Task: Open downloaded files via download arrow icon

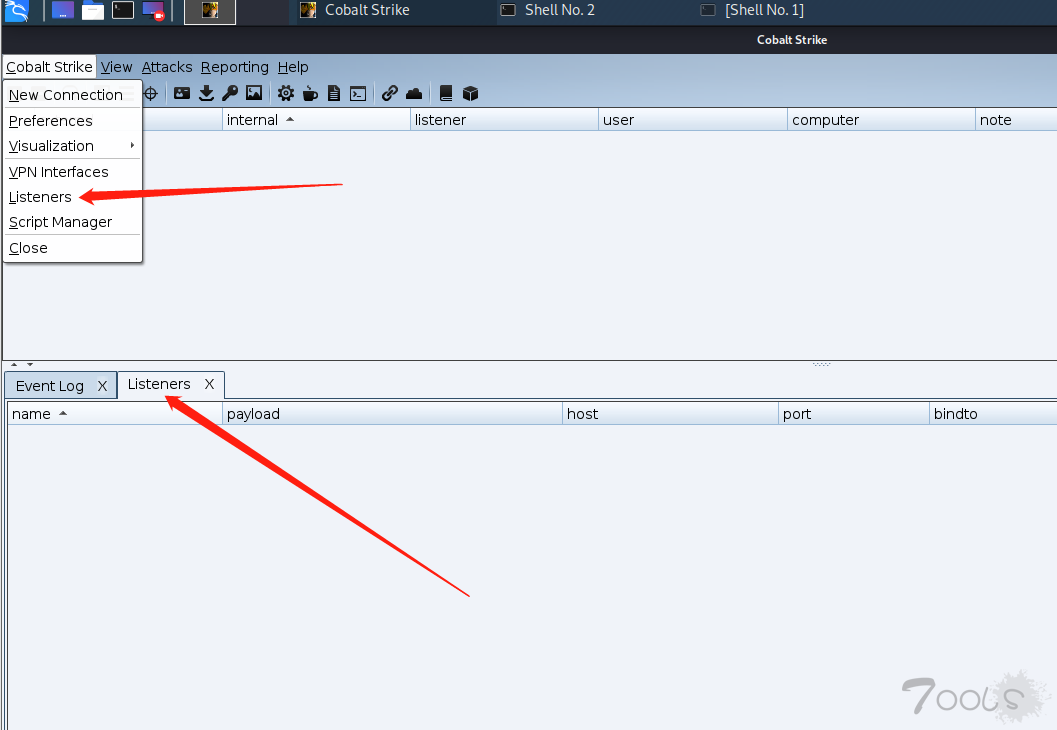Action: pos(206,94)
